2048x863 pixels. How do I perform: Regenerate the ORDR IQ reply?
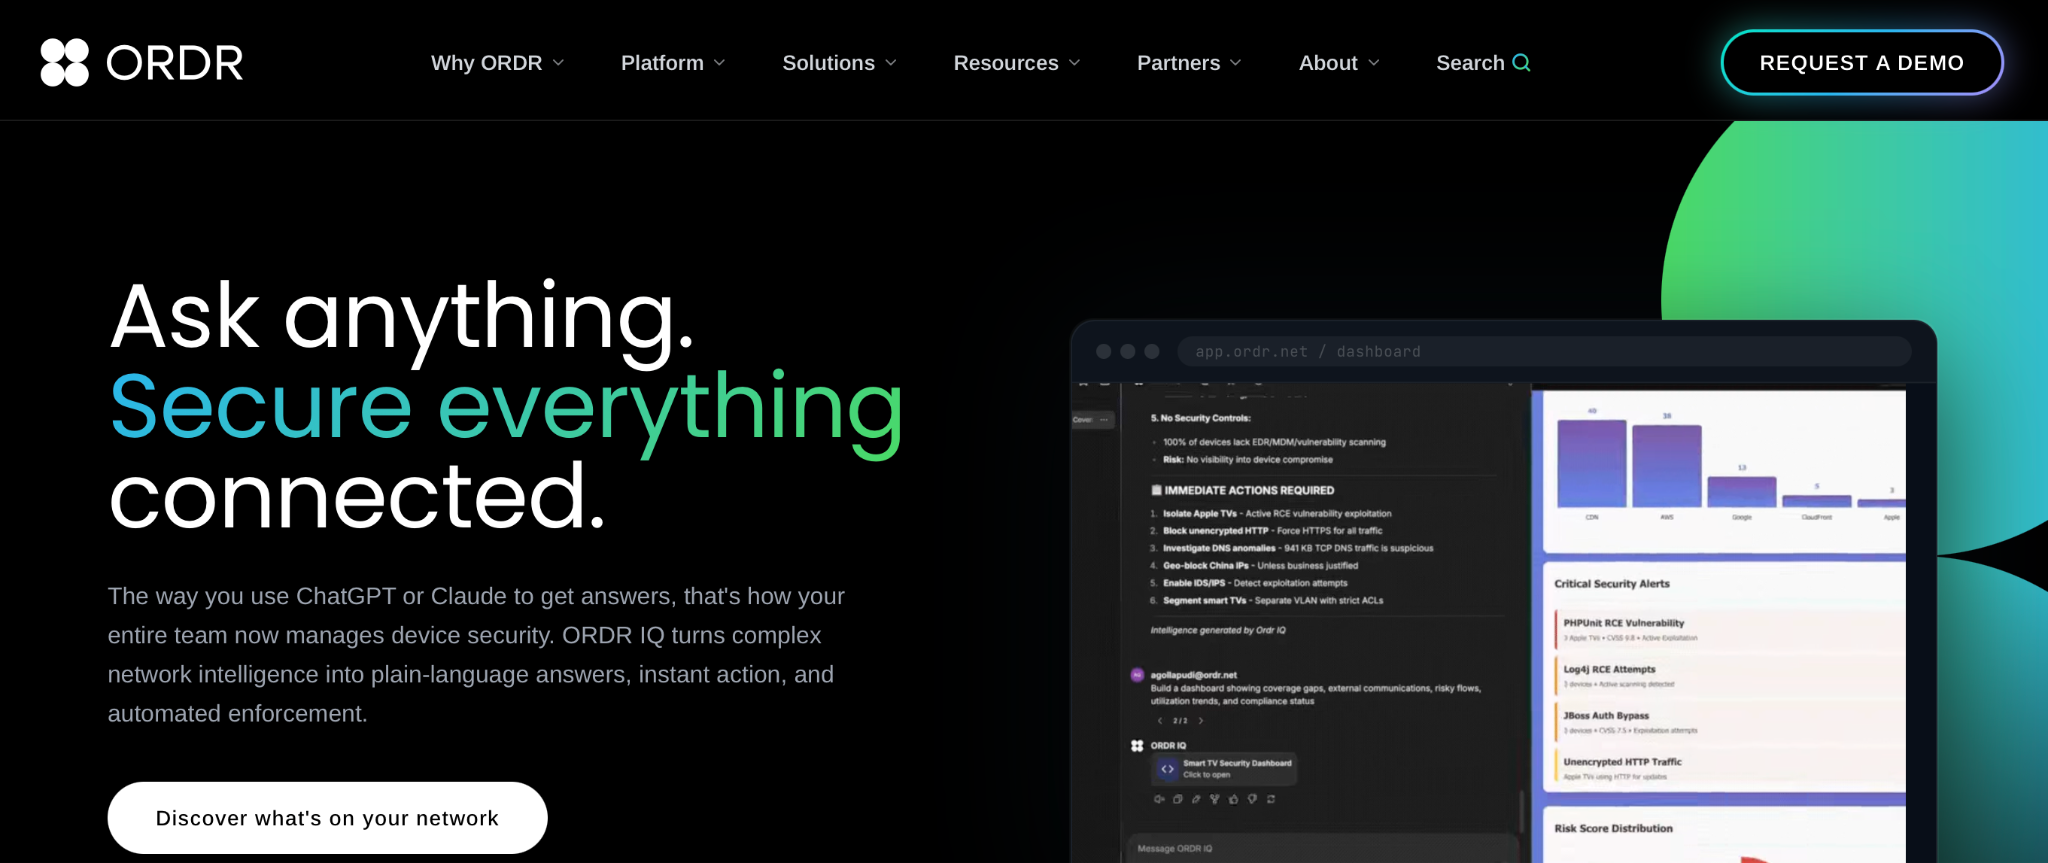1271,799
